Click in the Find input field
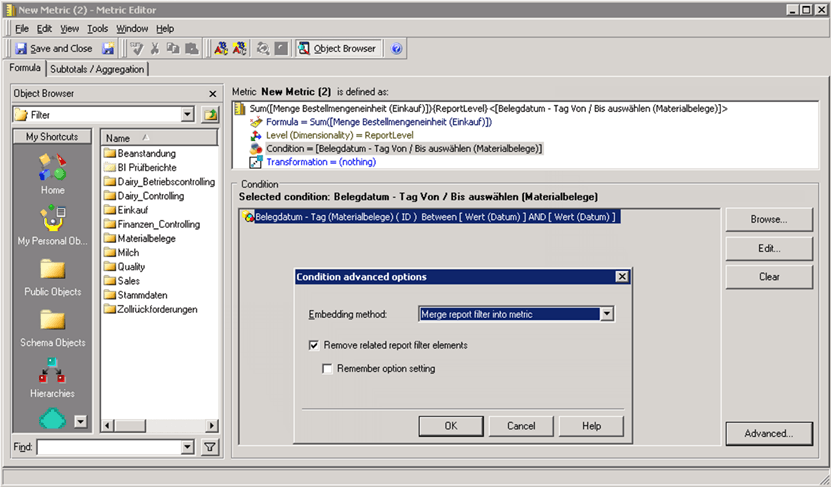 pyautogui.click(x=109, y=447)
